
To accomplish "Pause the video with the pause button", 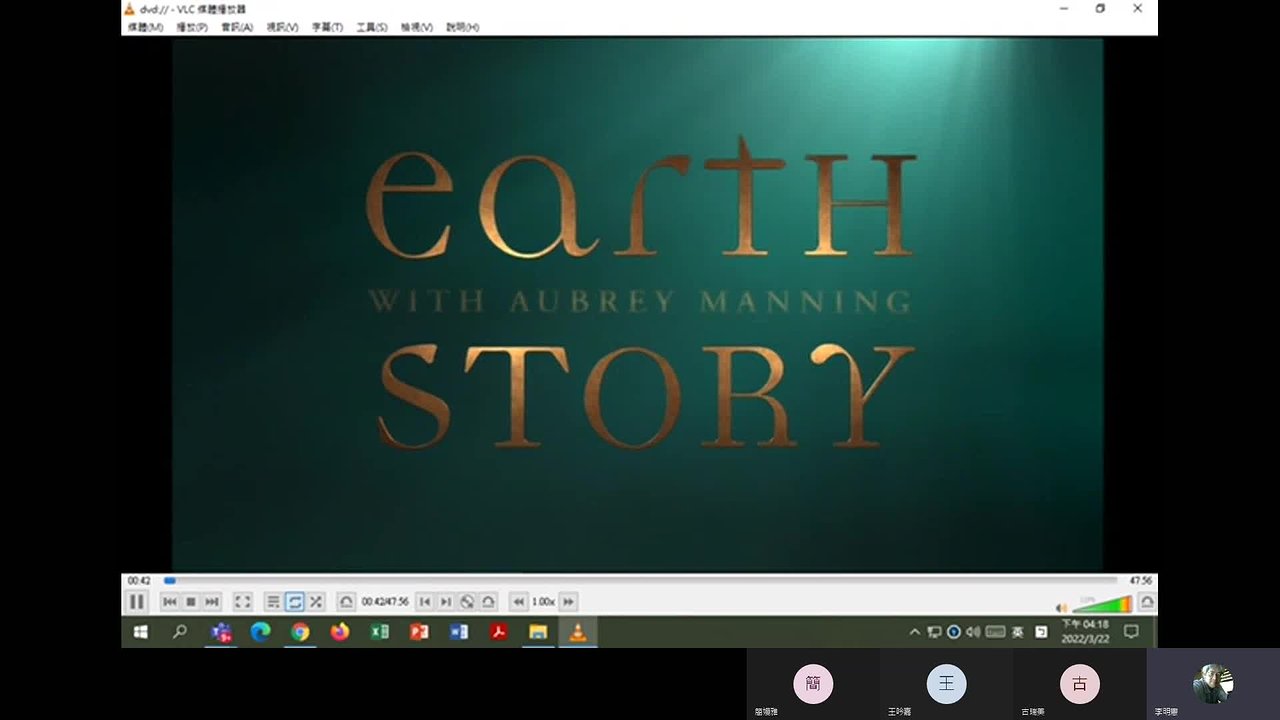I will pyautogui.click(x=137, y=602).
